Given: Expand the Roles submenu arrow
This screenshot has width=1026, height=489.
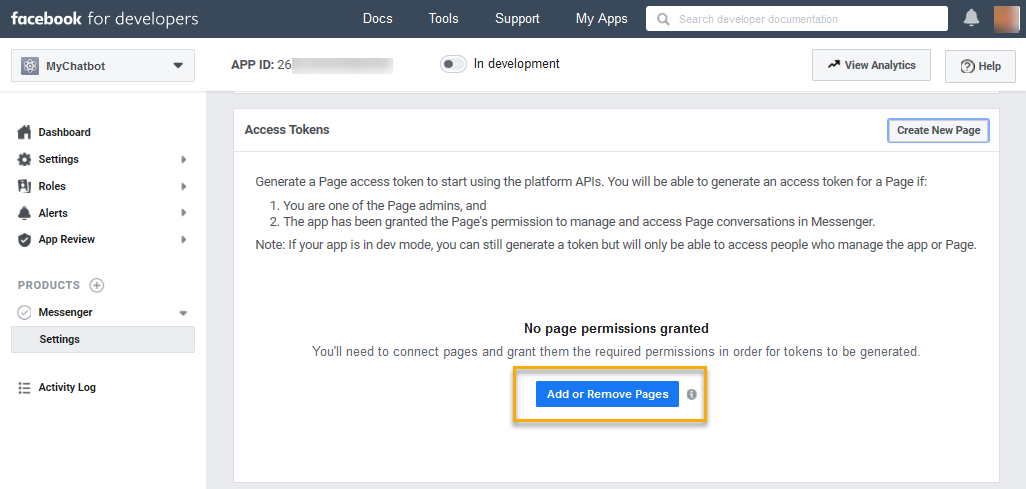Looking at the screenshot, I should (x=184, y=186).
